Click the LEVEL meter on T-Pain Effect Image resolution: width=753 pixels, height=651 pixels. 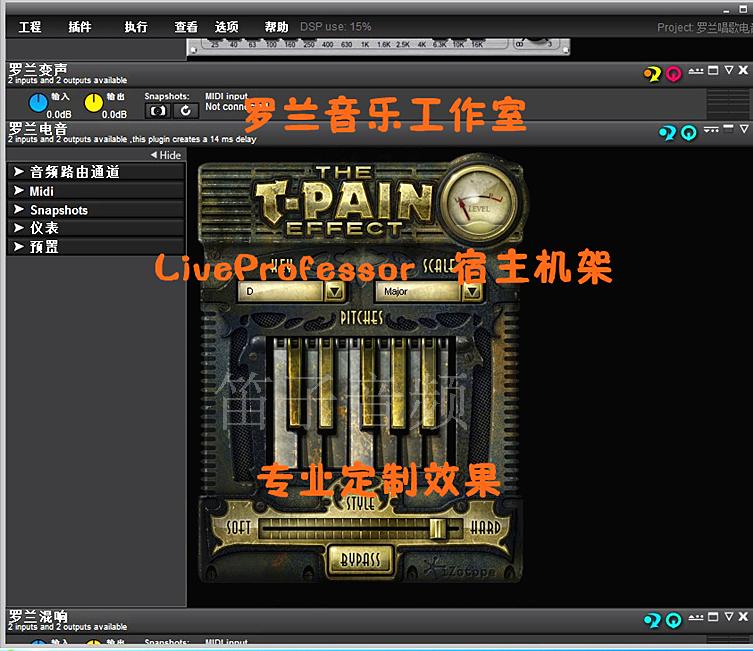(x=478, y=203)
